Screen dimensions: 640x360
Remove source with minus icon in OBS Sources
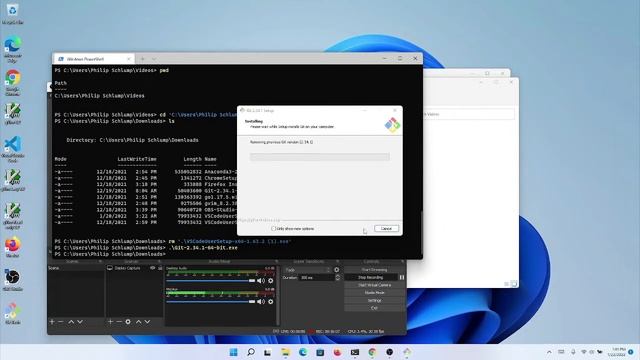[x=119, y=322]
